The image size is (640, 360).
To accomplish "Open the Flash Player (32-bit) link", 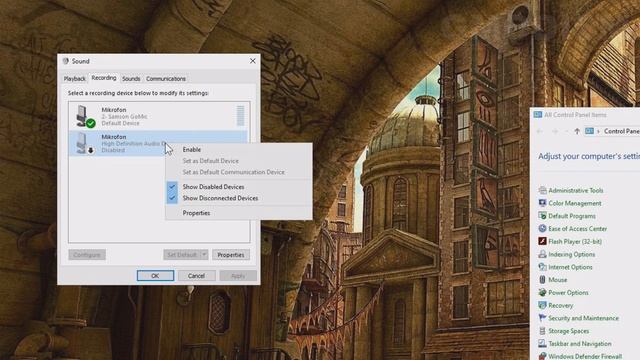I will point(575,241).
